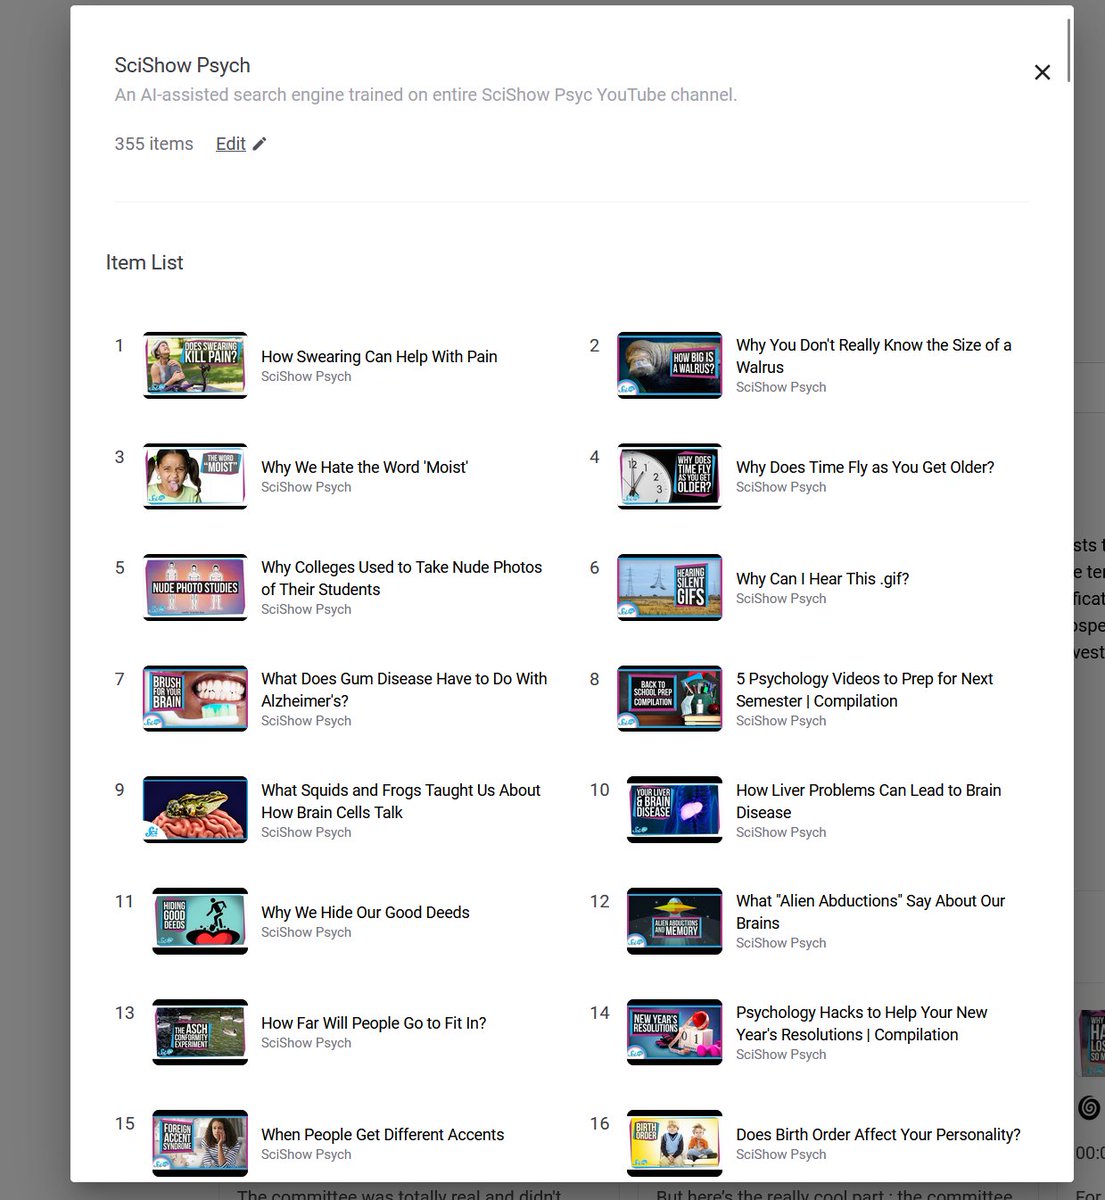Select title 'Psychology Hacks to Help Your New Year's Resolutions'
Viewport: 1105px width, 1200px height.
tap(861, 1023)
